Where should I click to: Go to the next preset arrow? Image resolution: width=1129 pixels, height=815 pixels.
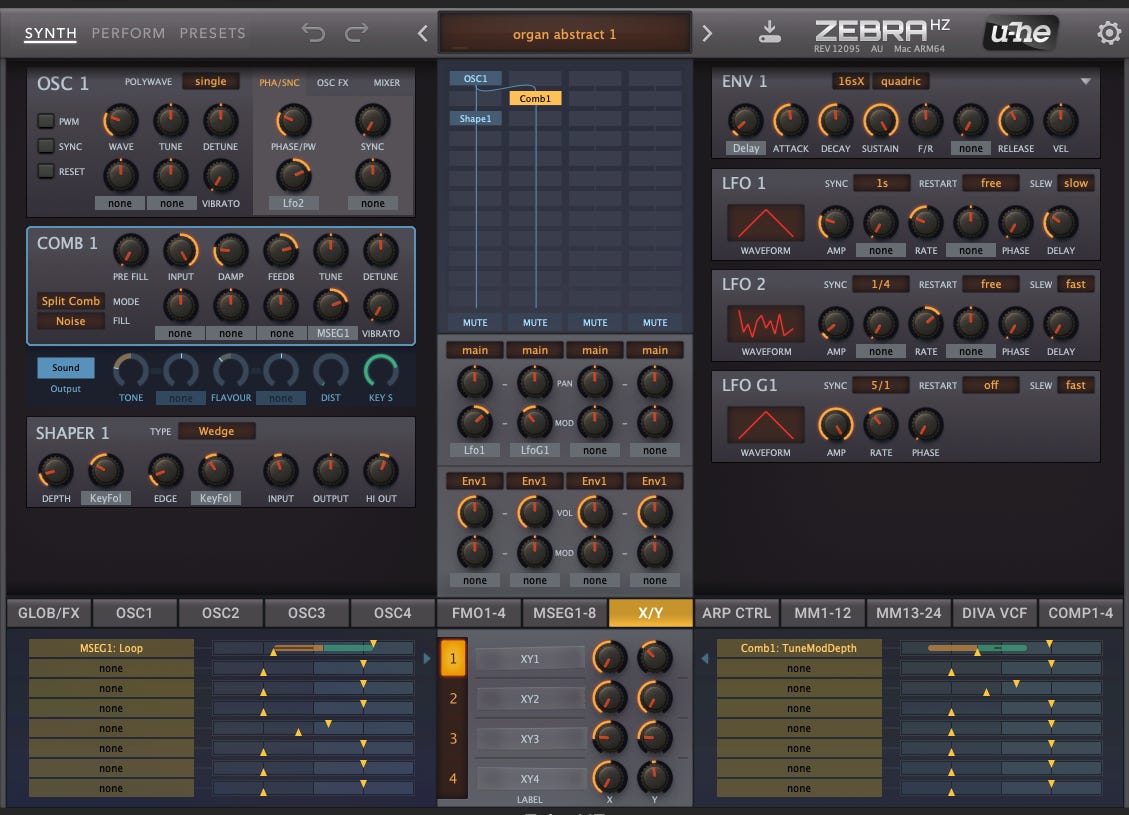[707, 33]
